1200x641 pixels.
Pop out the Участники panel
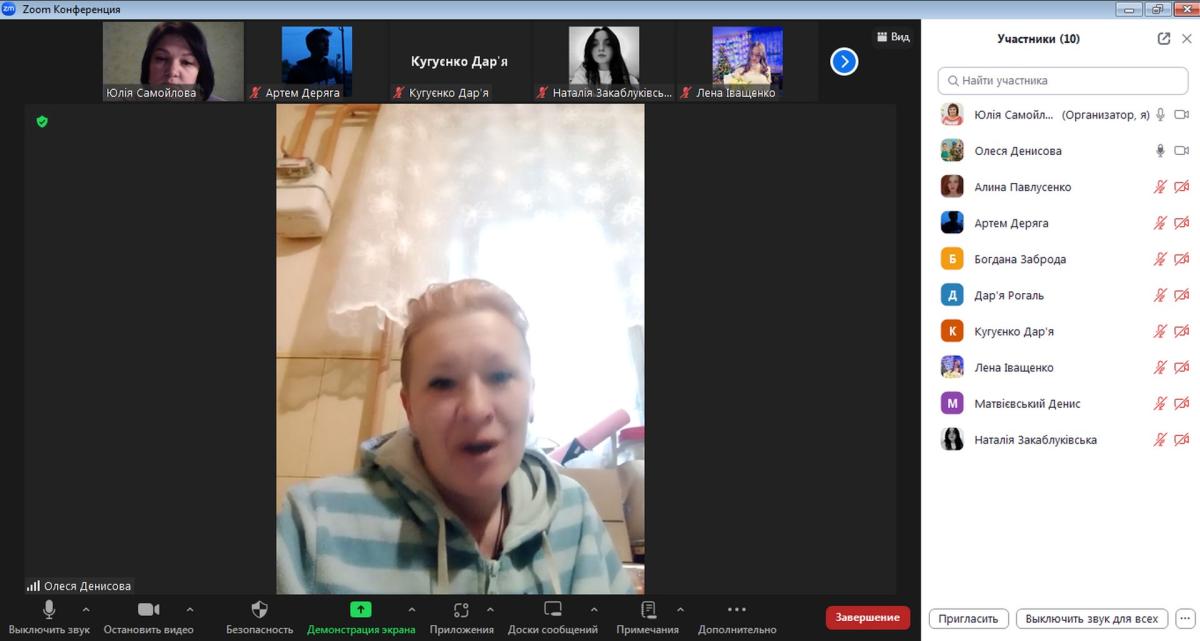point(1164,39)
